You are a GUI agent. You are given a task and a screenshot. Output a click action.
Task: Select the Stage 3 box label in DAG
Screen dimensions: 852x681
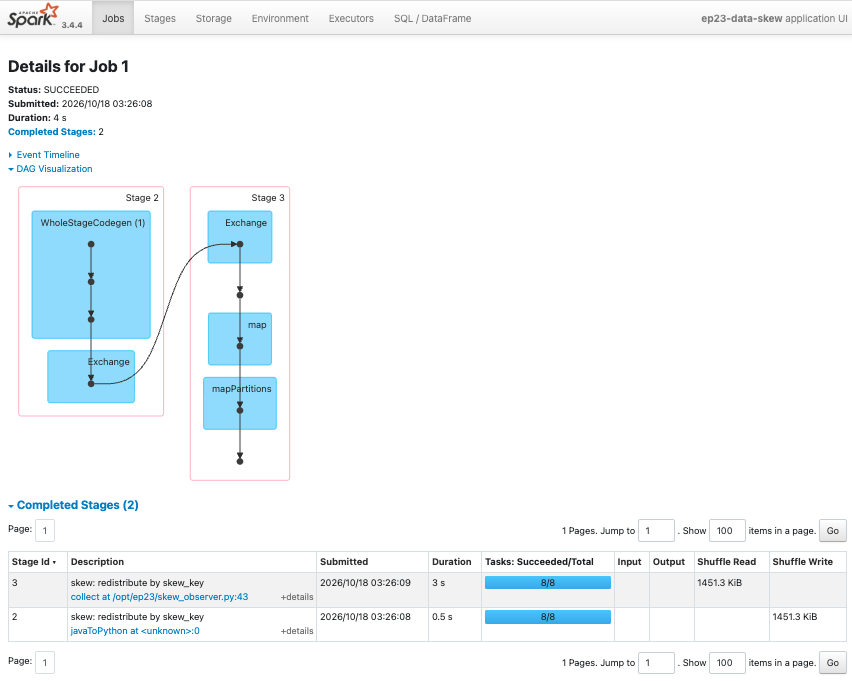tap(268, 198)
